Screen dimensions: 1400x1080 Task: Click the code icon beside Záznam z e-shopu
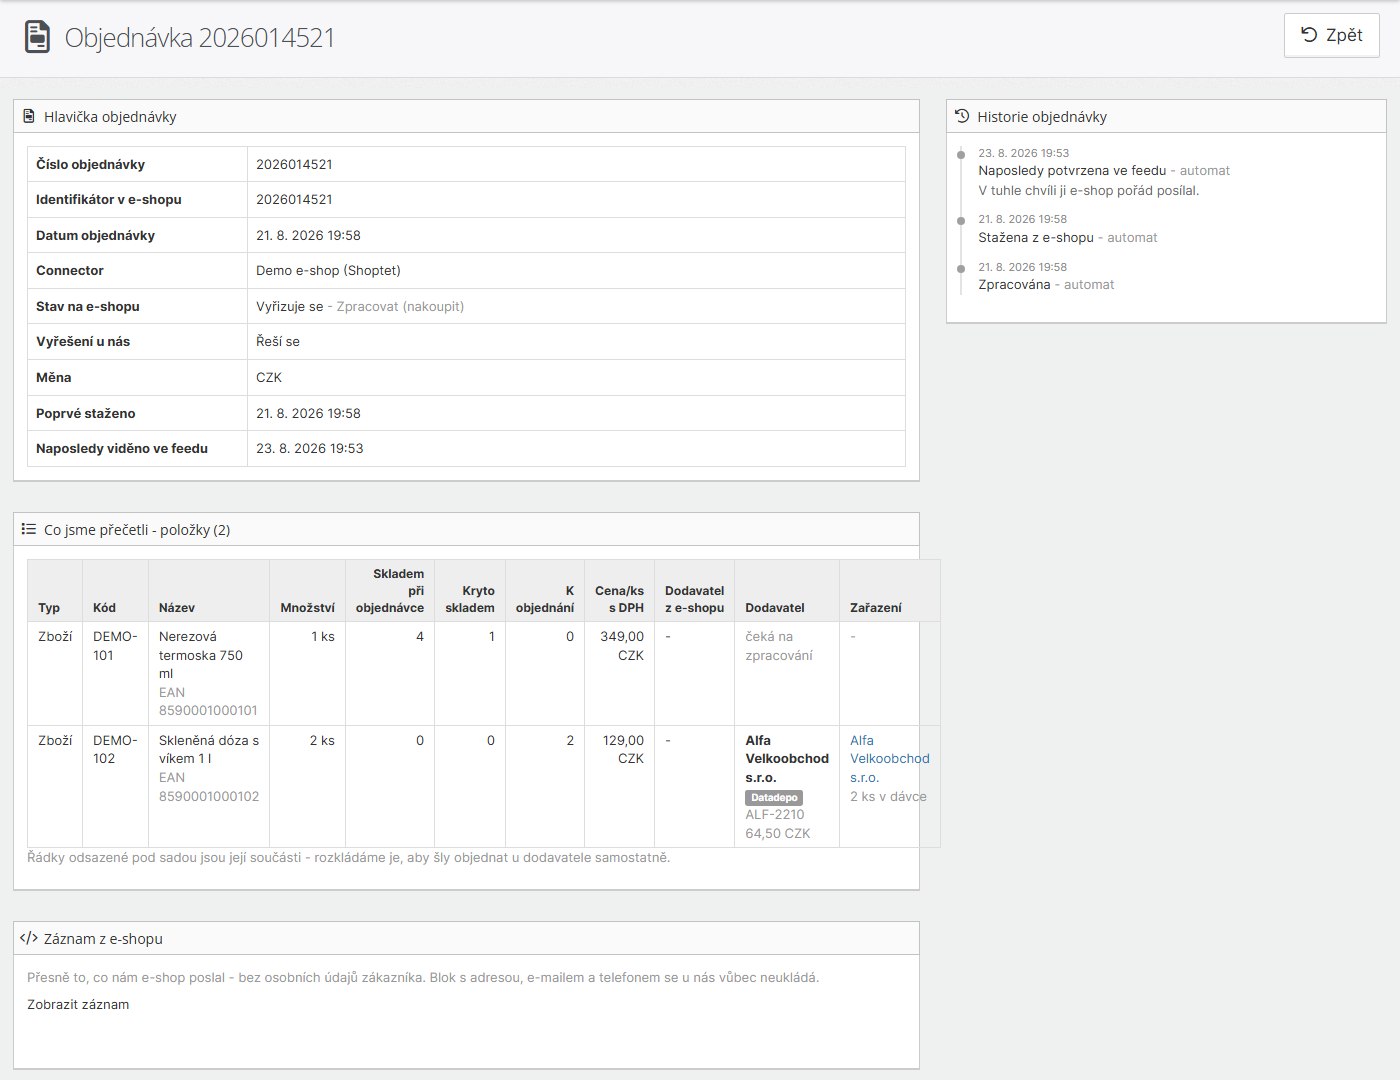tap(29, 938)
